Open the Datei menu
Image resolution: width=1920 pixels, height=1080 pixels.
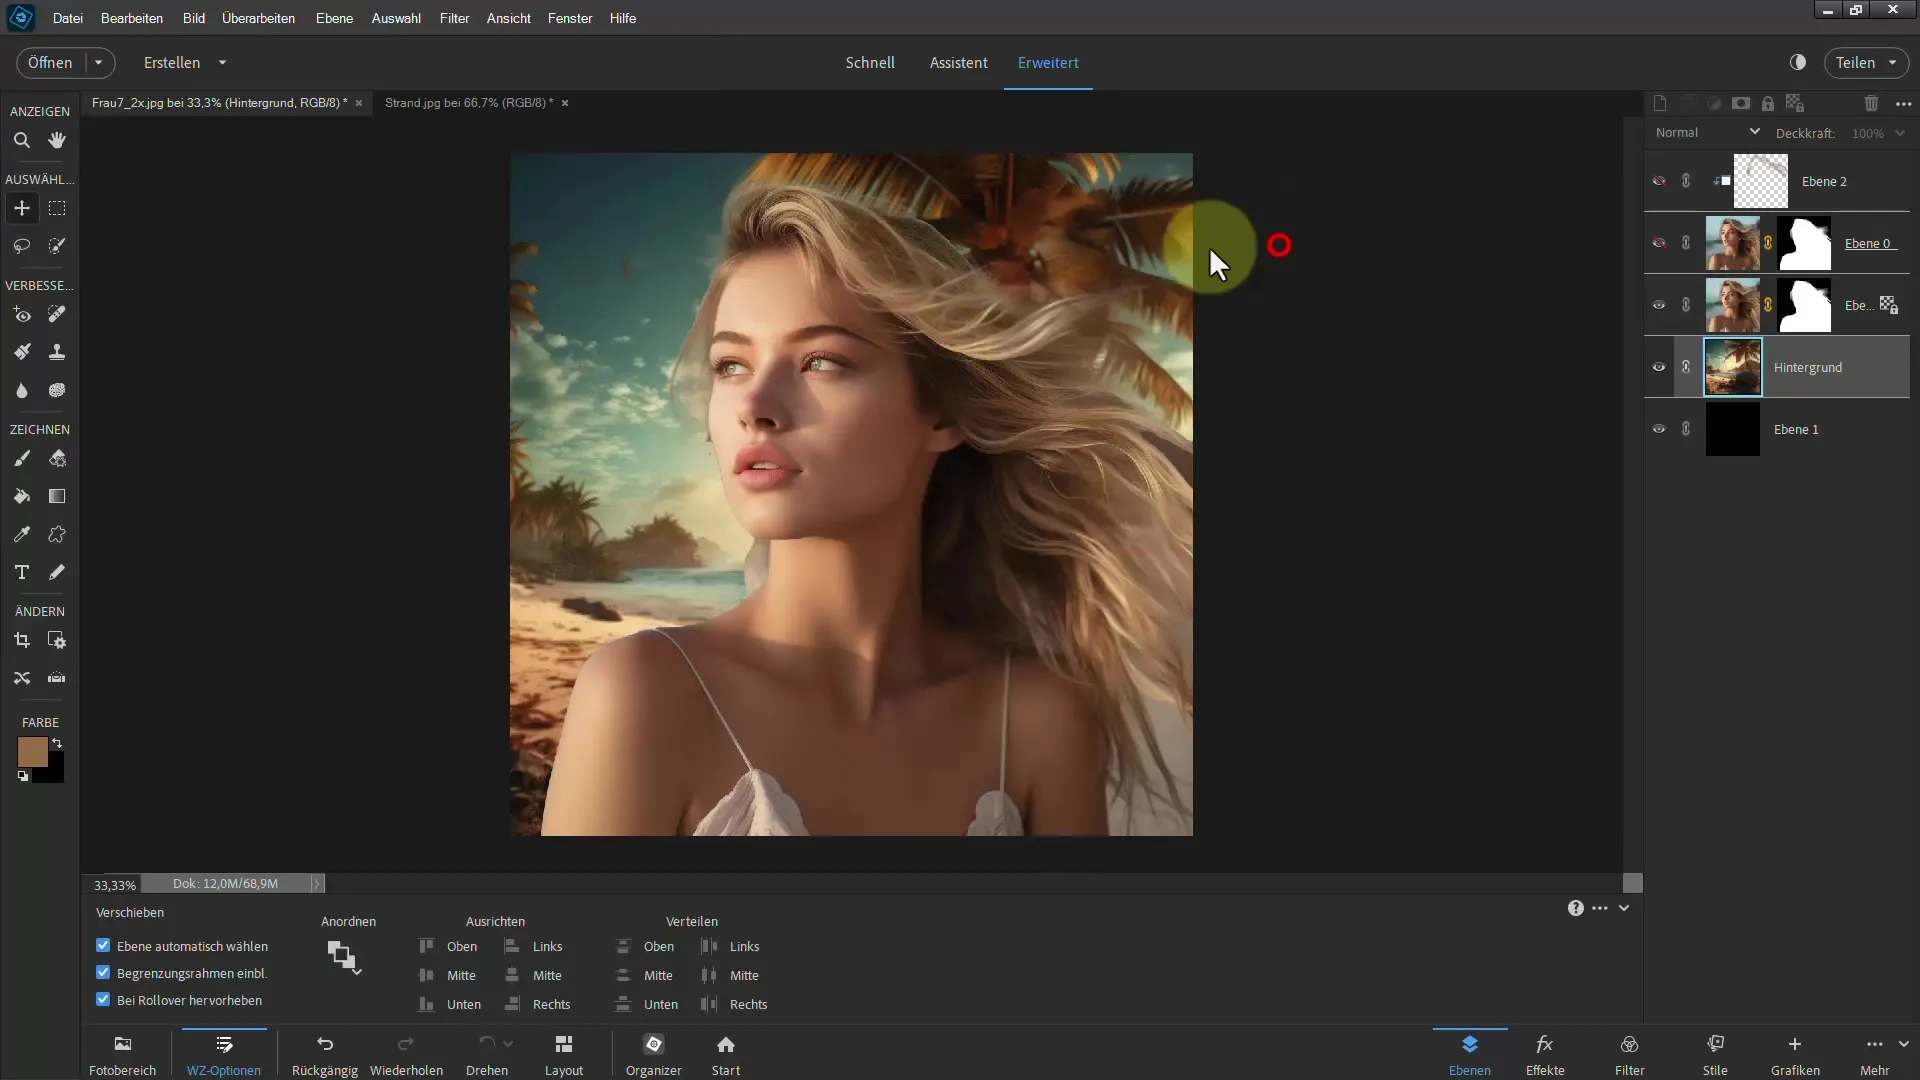68,18
